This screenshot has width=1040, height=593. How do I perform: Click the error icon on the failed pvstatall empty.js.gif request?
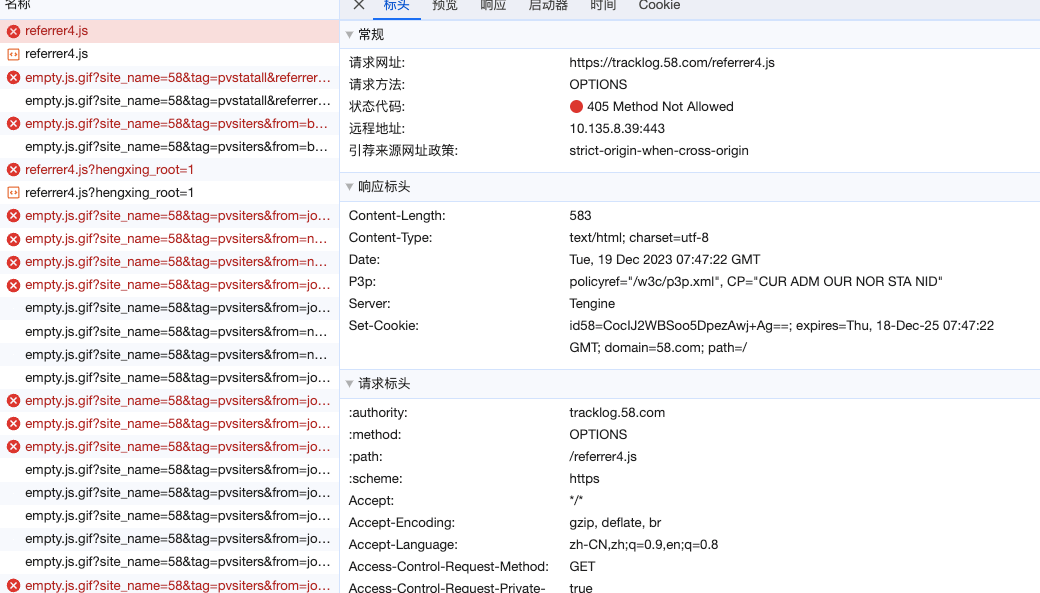tap(13, 78)
